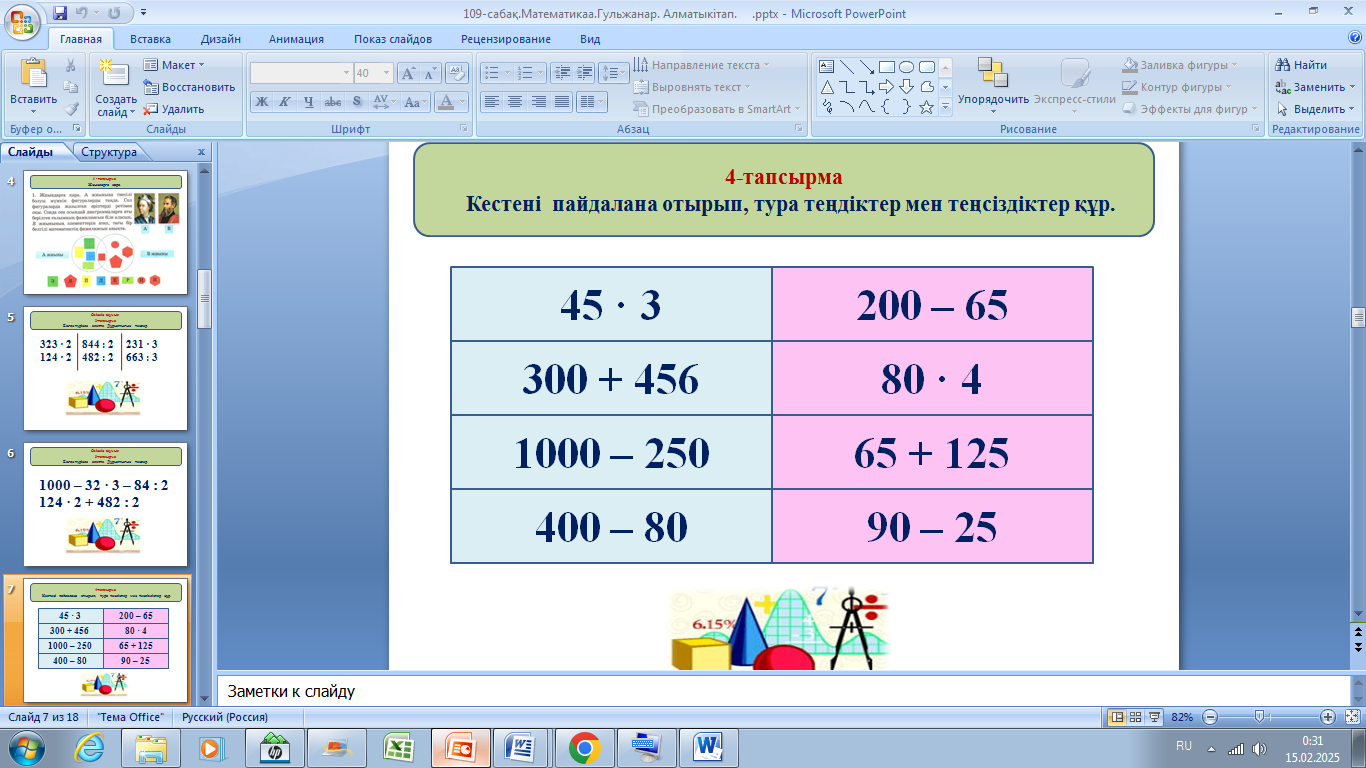Click the zoom slider handle in status bar
This screenshot has height=768, width=1366.
point(1262,717)
